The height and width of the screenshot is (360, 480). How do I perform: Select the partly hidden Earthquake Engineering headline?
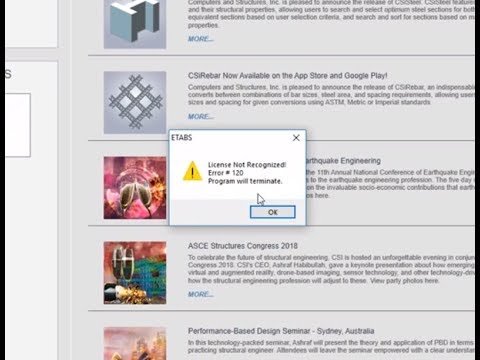pyautogui.click(x=343, y=161)
